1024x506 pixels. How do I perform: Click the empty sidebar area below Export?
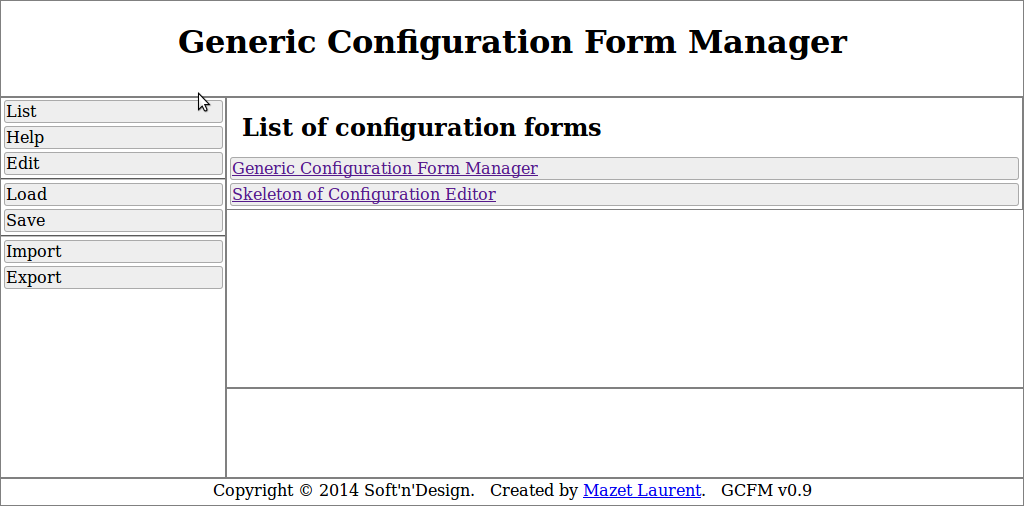113,380
